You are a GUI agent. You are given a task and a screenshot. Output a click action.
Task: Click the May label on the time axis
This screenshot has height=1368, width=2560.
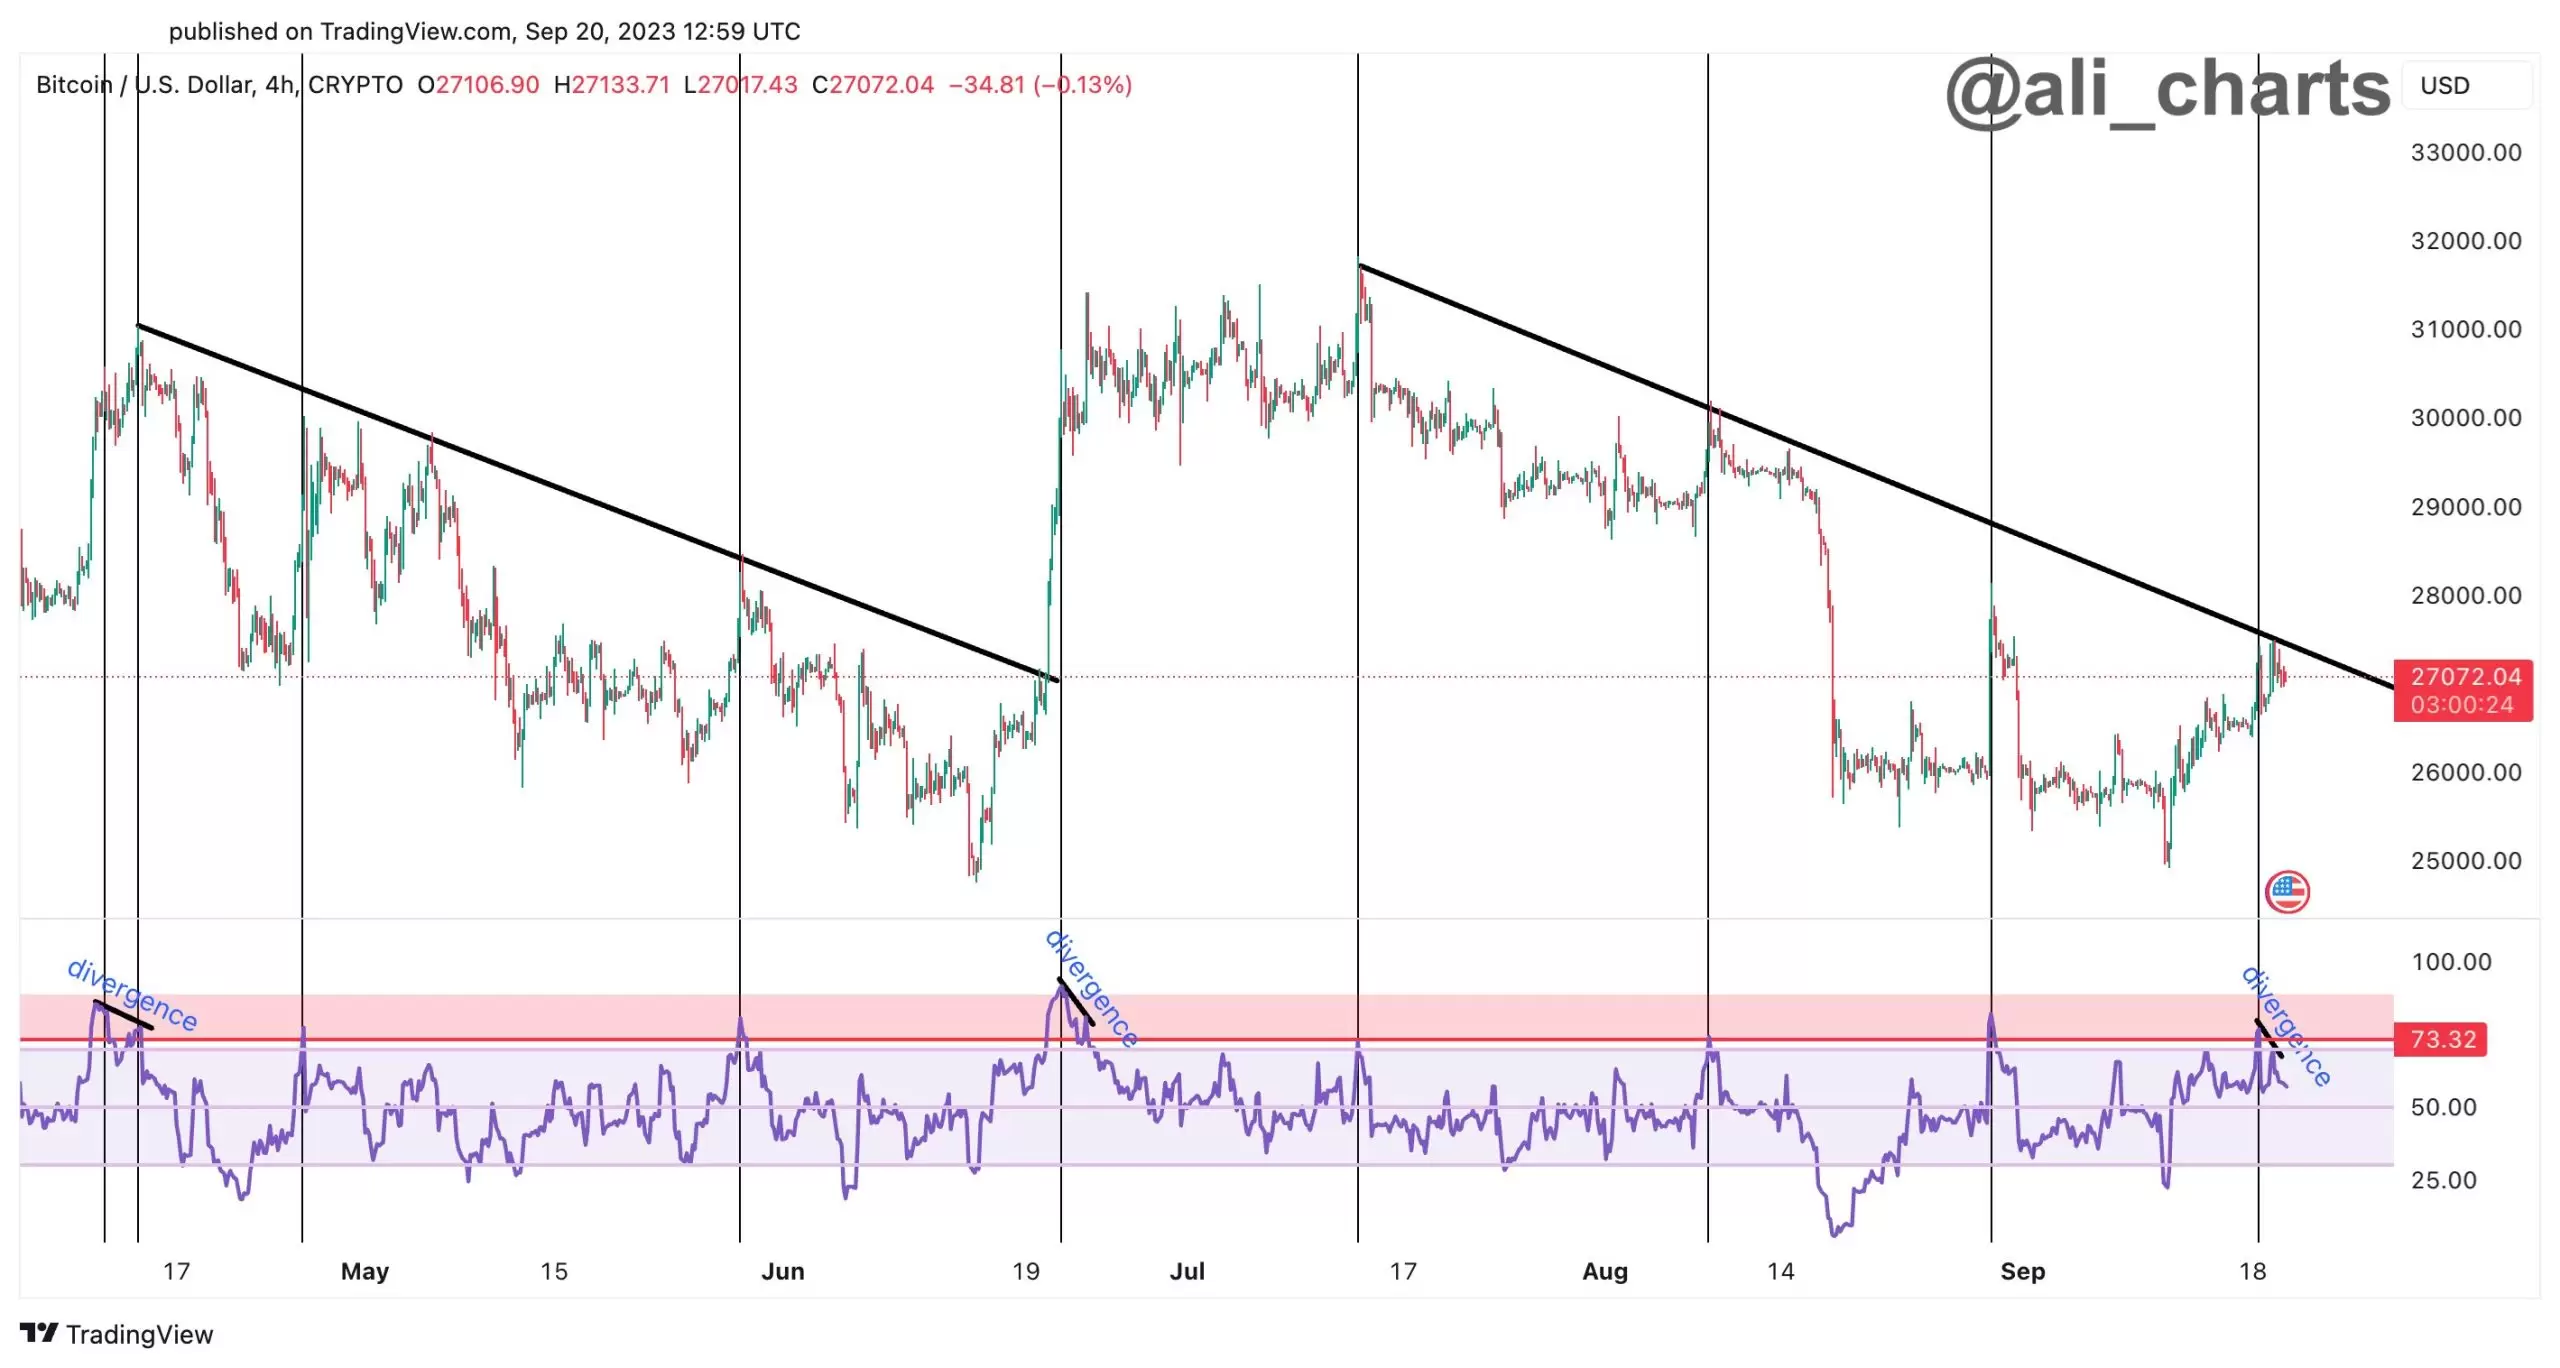[x=365, y=1271]
